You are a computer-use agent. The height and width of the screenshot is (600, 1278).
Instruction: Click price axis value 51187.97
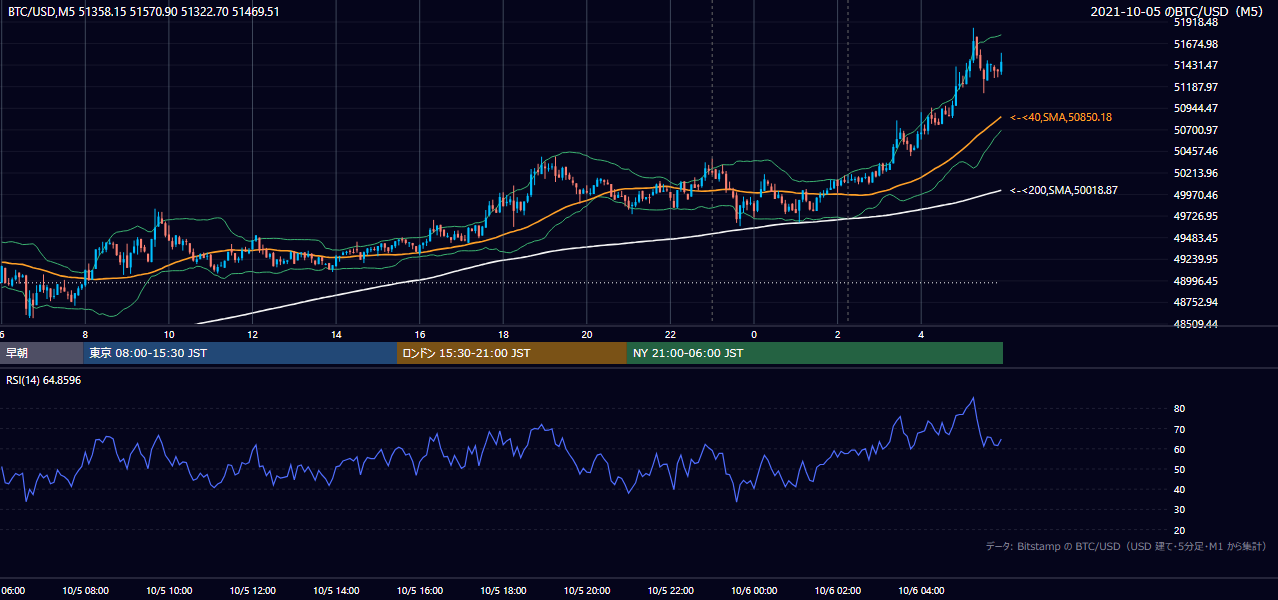coord(1196,87)
